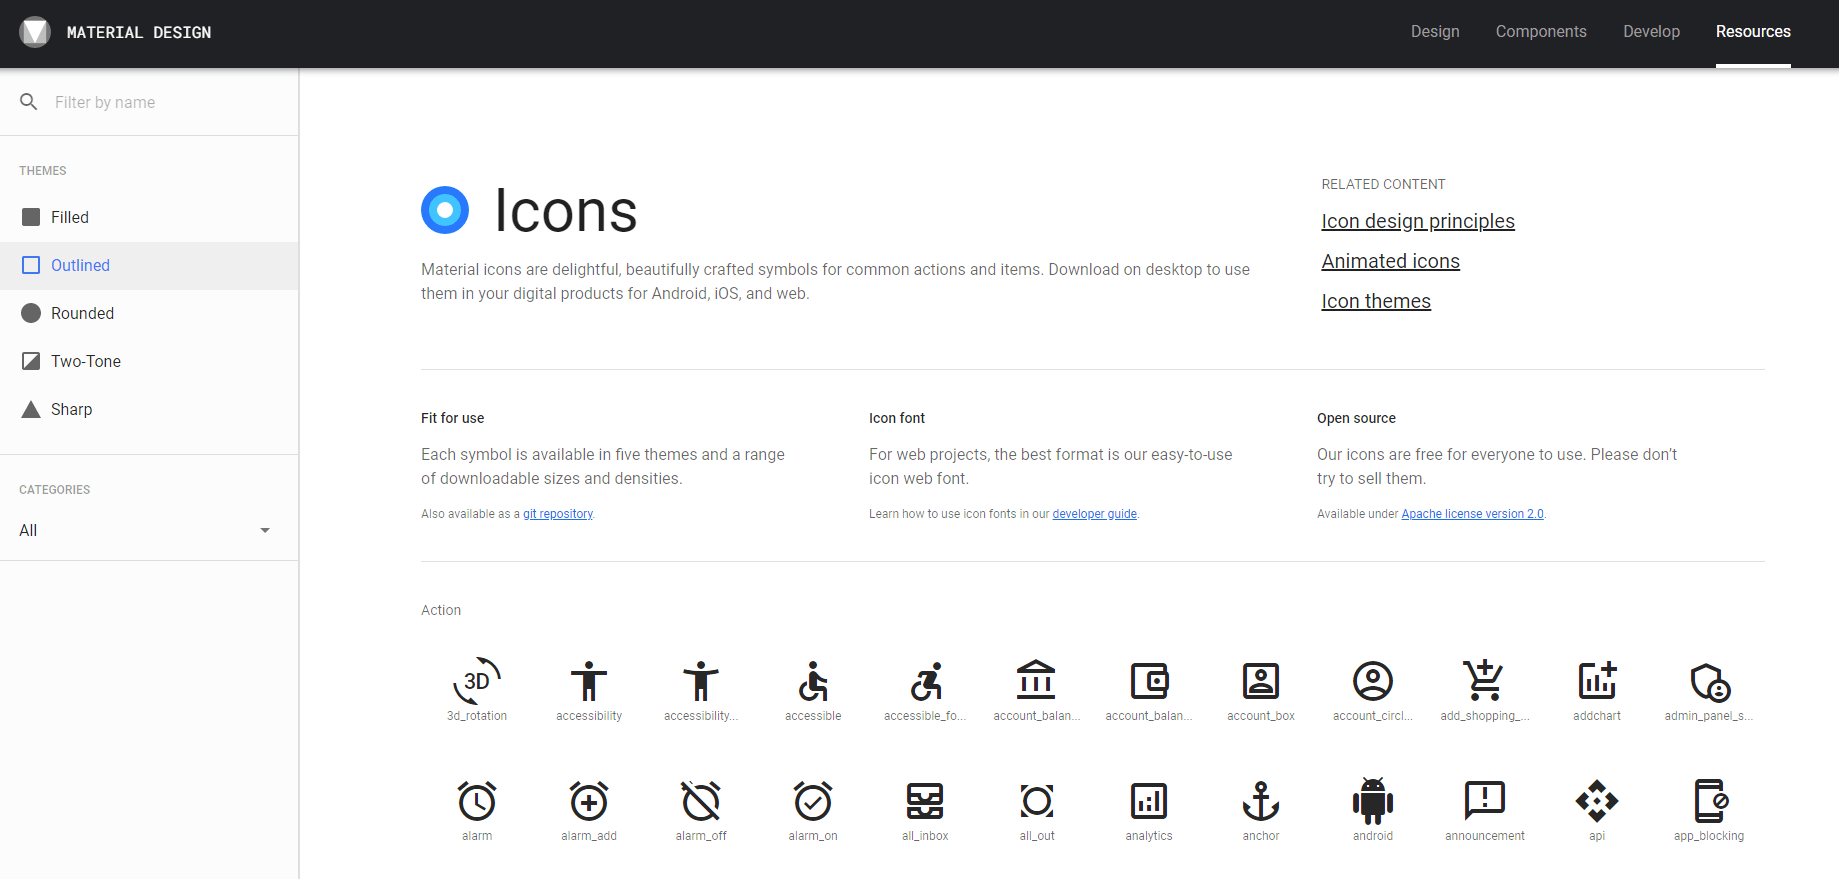Click the large 'Icons' page title

pos(566,211)
